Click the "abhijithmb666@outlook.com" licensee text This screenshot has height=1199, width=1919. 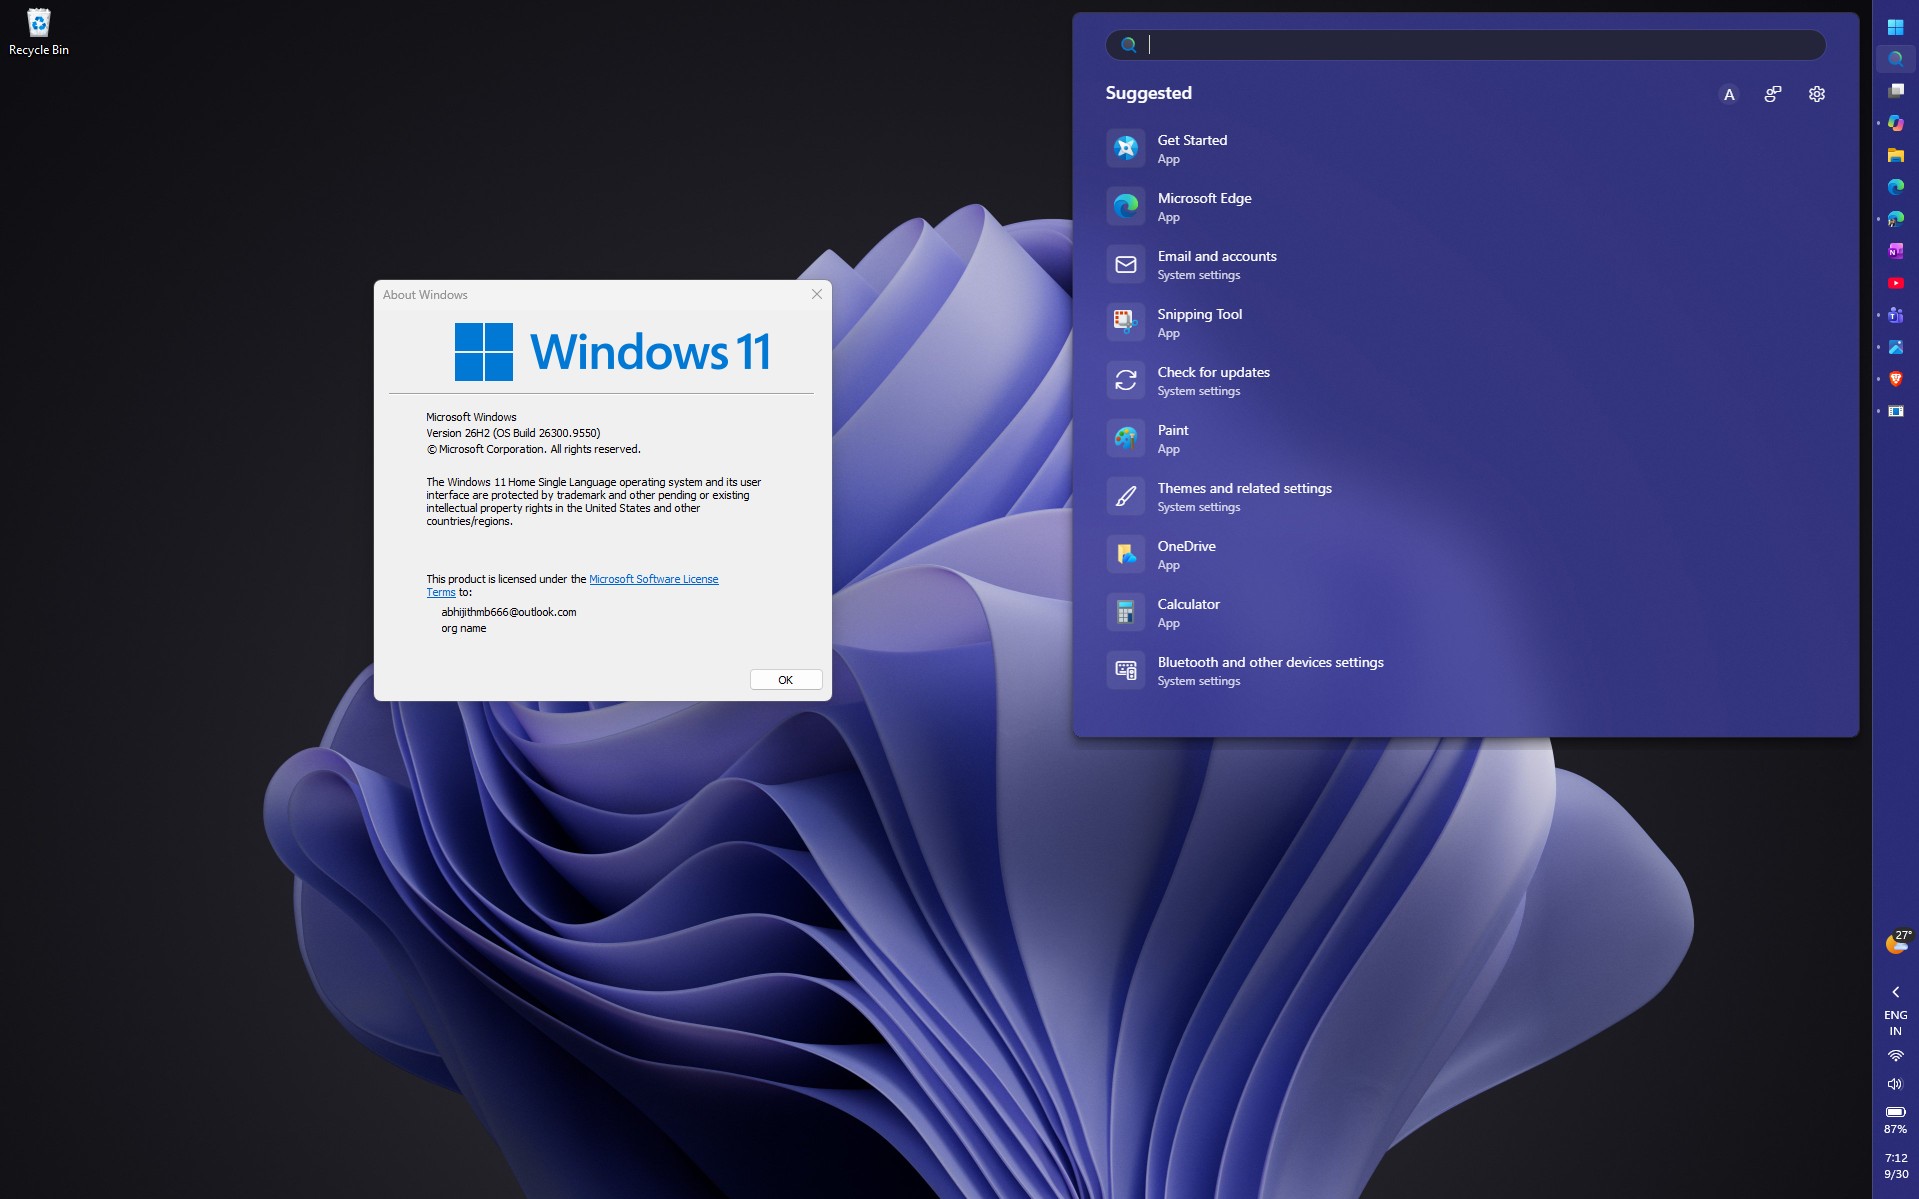coord(509,612)
